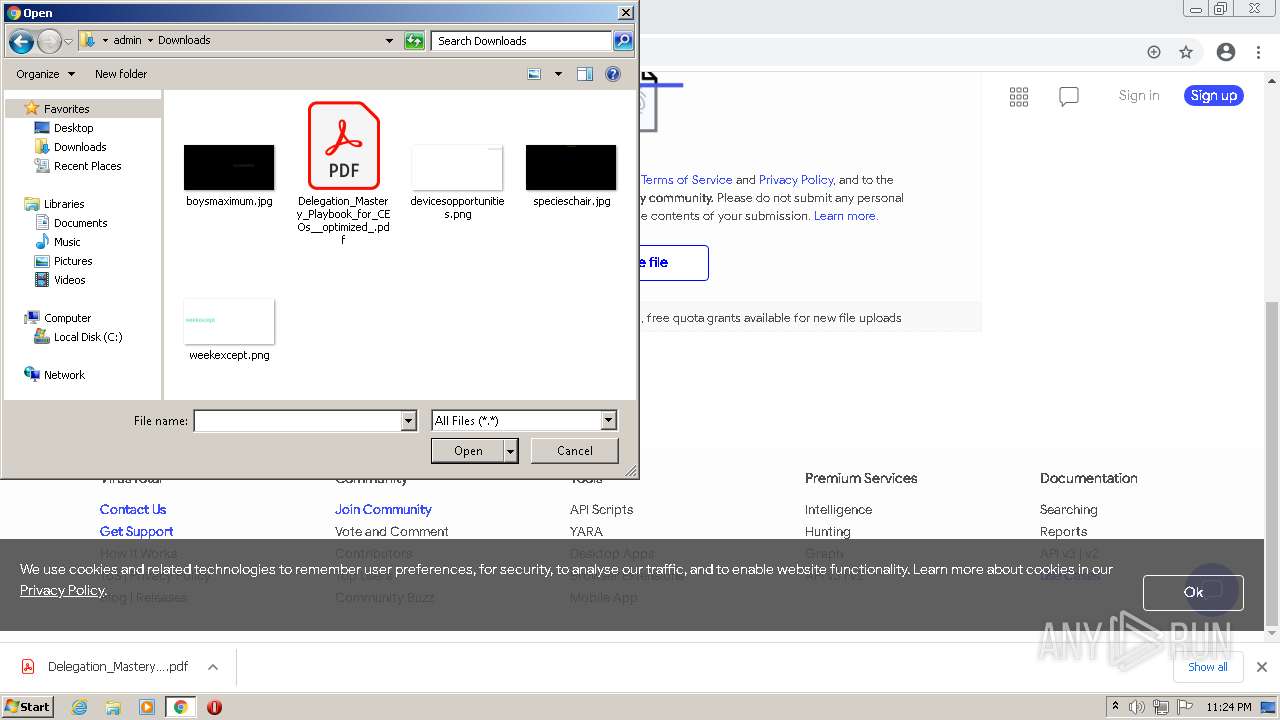Change view with the views icon
Image resolution: width=1280 pixels, height=720 pixels.
534,74
